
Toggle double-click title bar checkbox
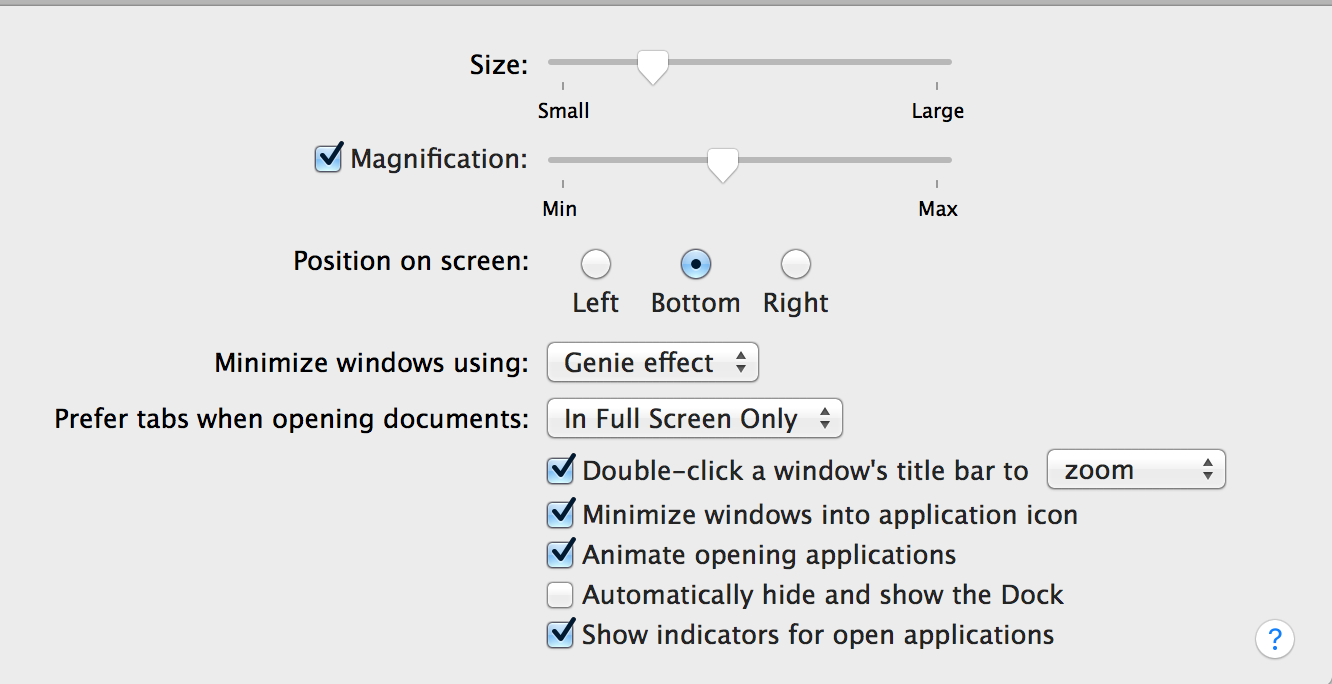tap(560, 470)
